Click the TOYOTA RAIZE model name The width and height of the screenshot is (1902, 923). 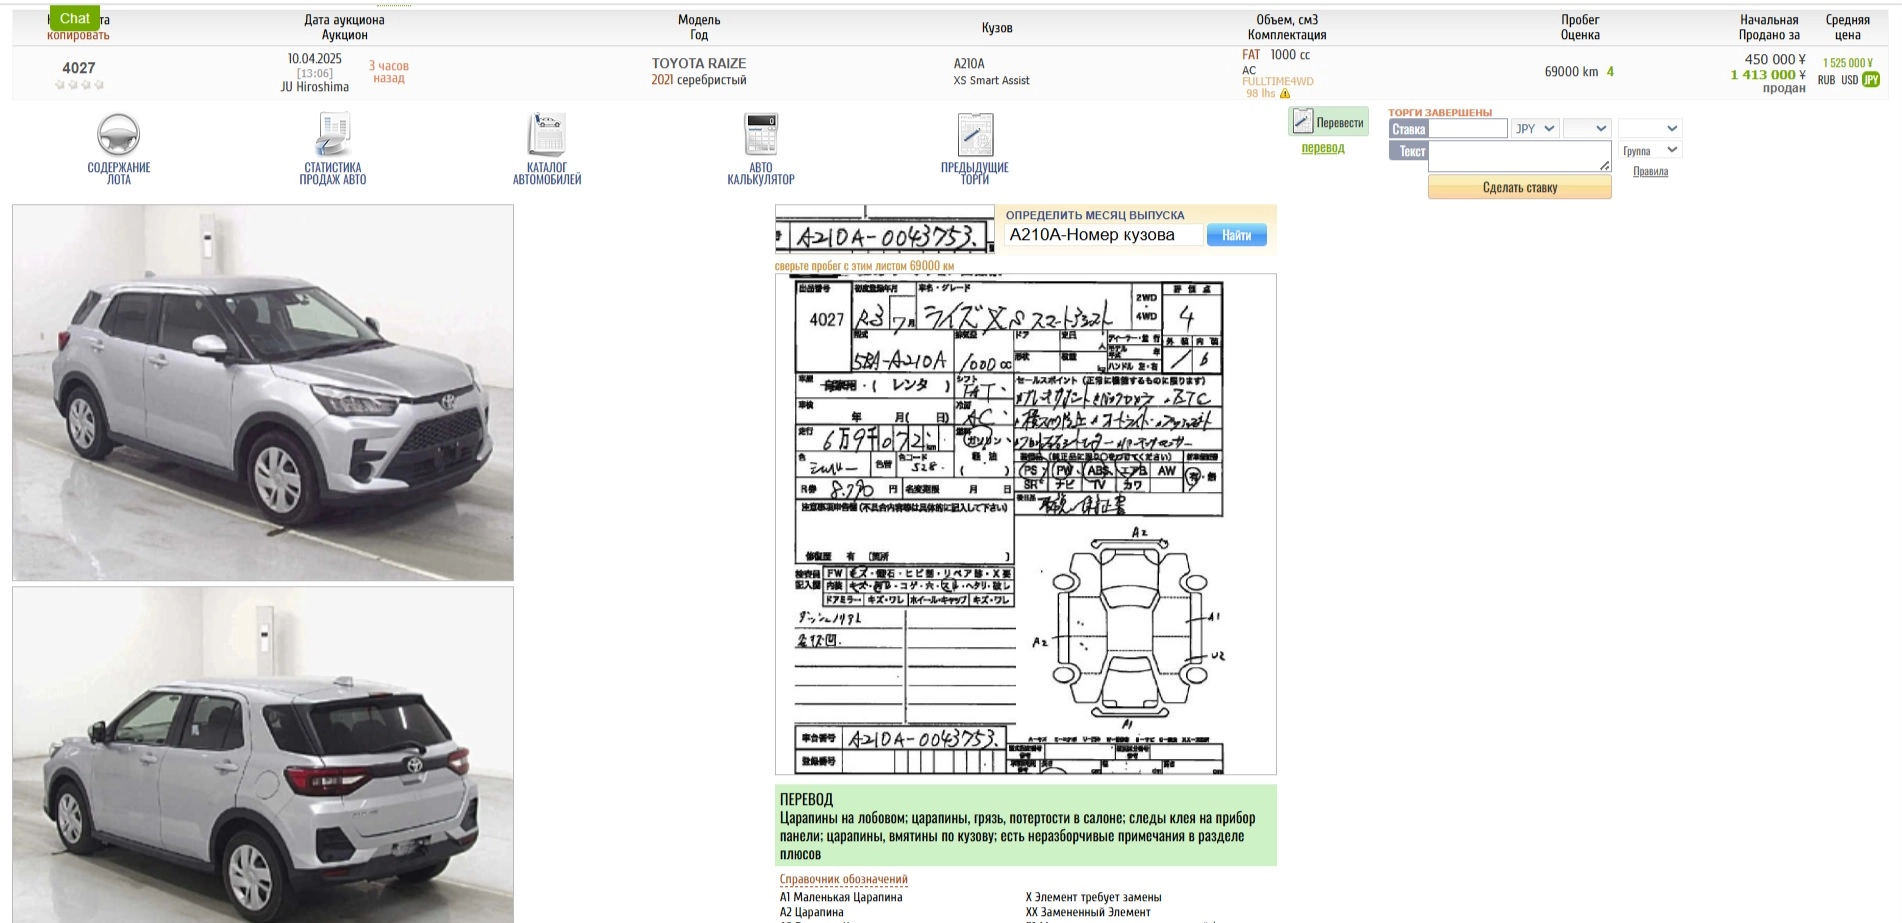pos(699,63)
